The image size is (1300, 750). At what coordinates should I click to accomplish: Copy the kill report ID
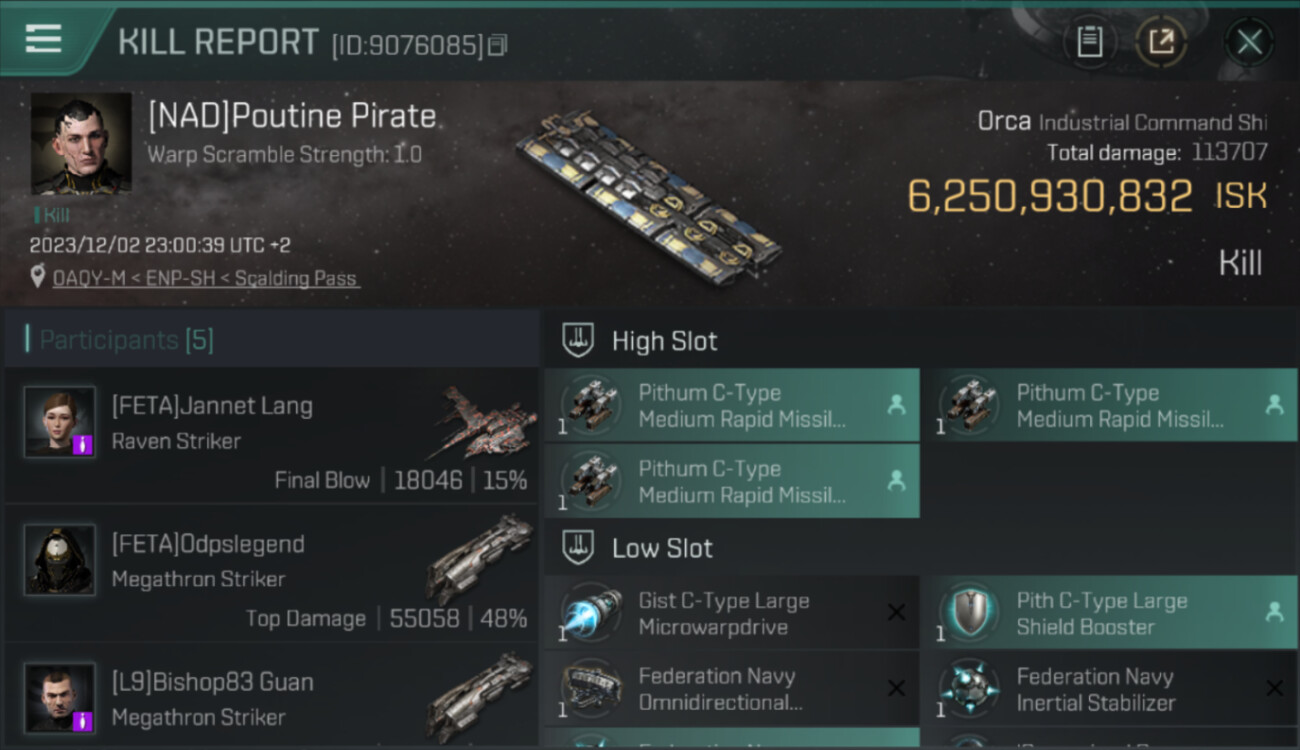498,45
